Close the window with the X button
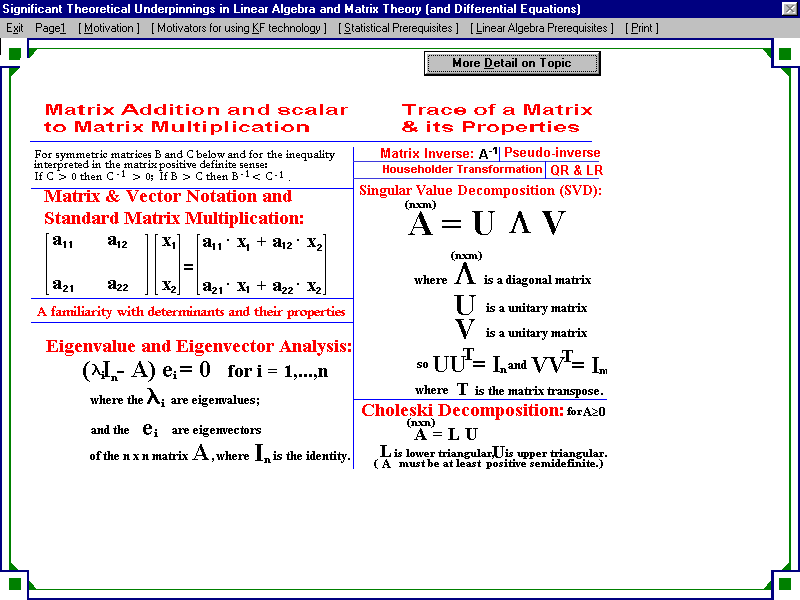This screenshot has width=800, height=600. [789, 9]
